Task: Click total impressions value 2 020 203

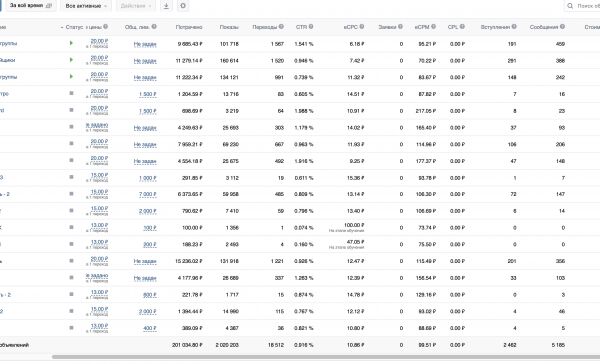Action: point(227,345)
